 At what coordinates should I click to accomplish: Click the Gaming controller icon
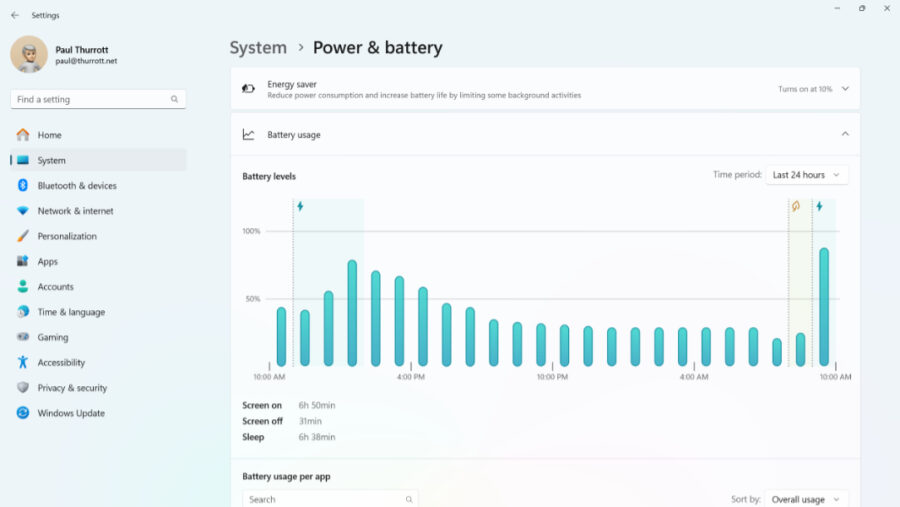point(22,338)
